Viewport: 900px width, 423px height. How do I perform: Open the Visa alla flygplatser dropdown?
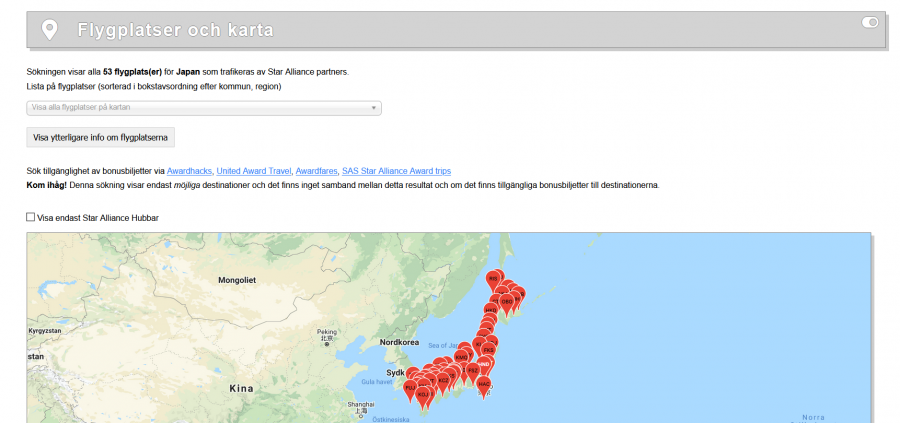coord(203,108)
